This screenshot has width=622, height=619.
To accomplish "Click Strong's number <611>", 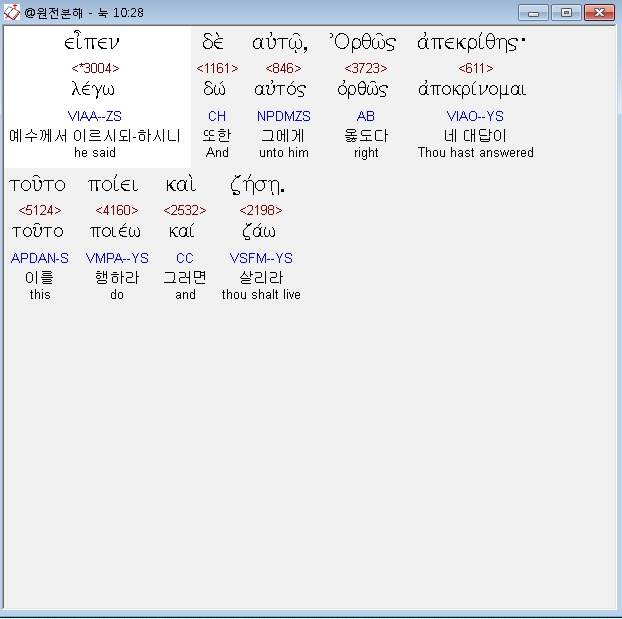I will [476, 68].
